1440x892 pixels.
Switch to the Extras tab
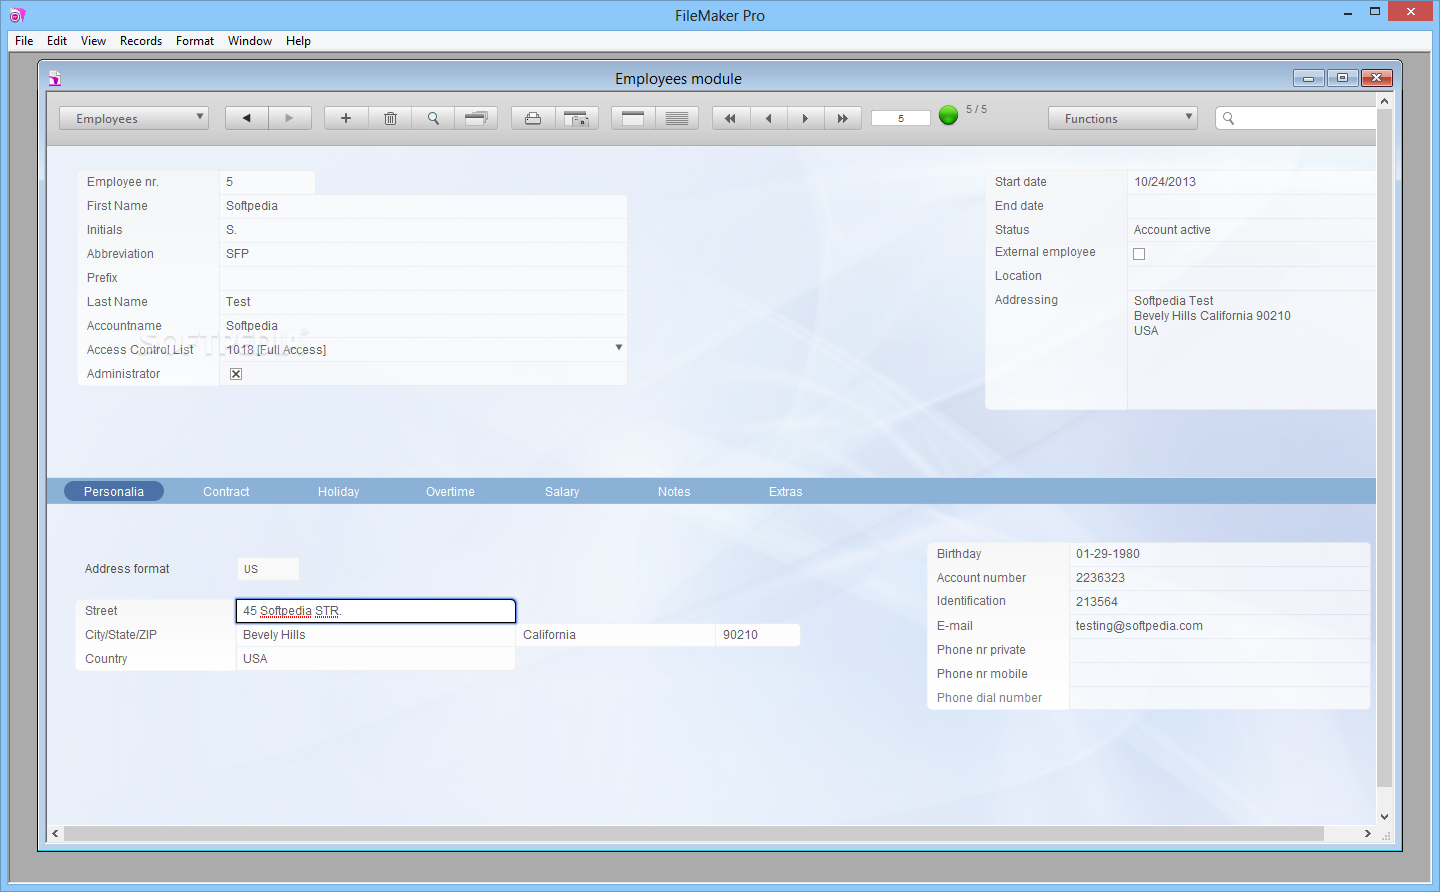(785, 491)
